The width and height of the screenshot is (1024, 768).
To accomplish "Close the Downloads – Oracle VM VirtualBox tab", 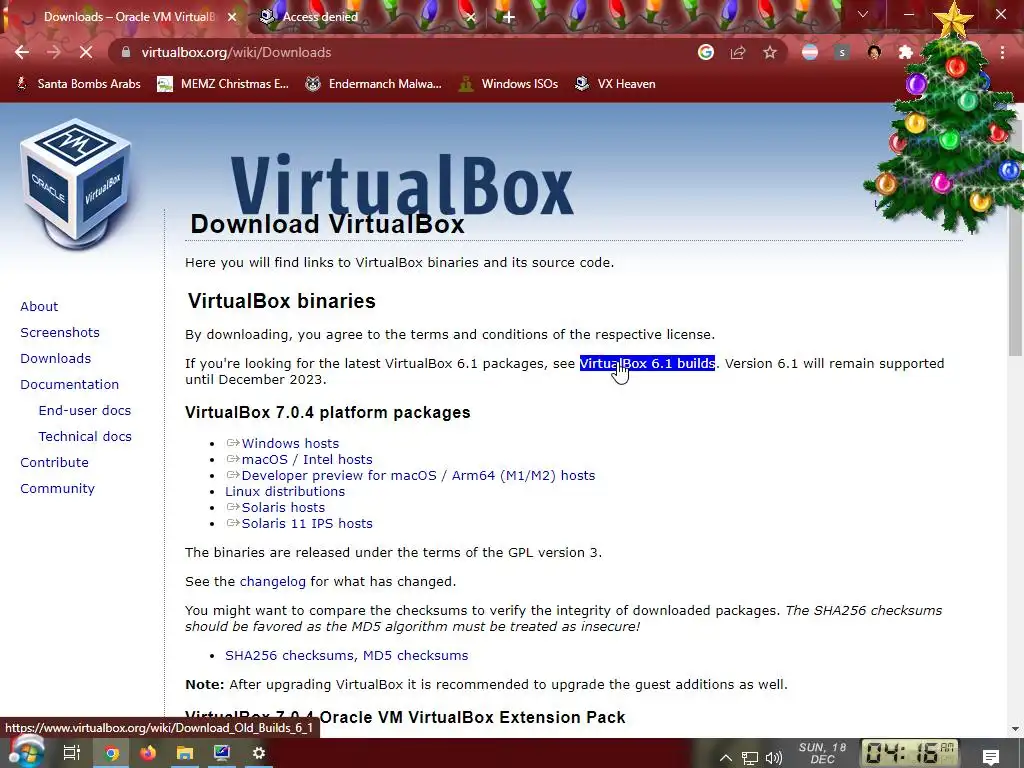I will tap(232, 17).
